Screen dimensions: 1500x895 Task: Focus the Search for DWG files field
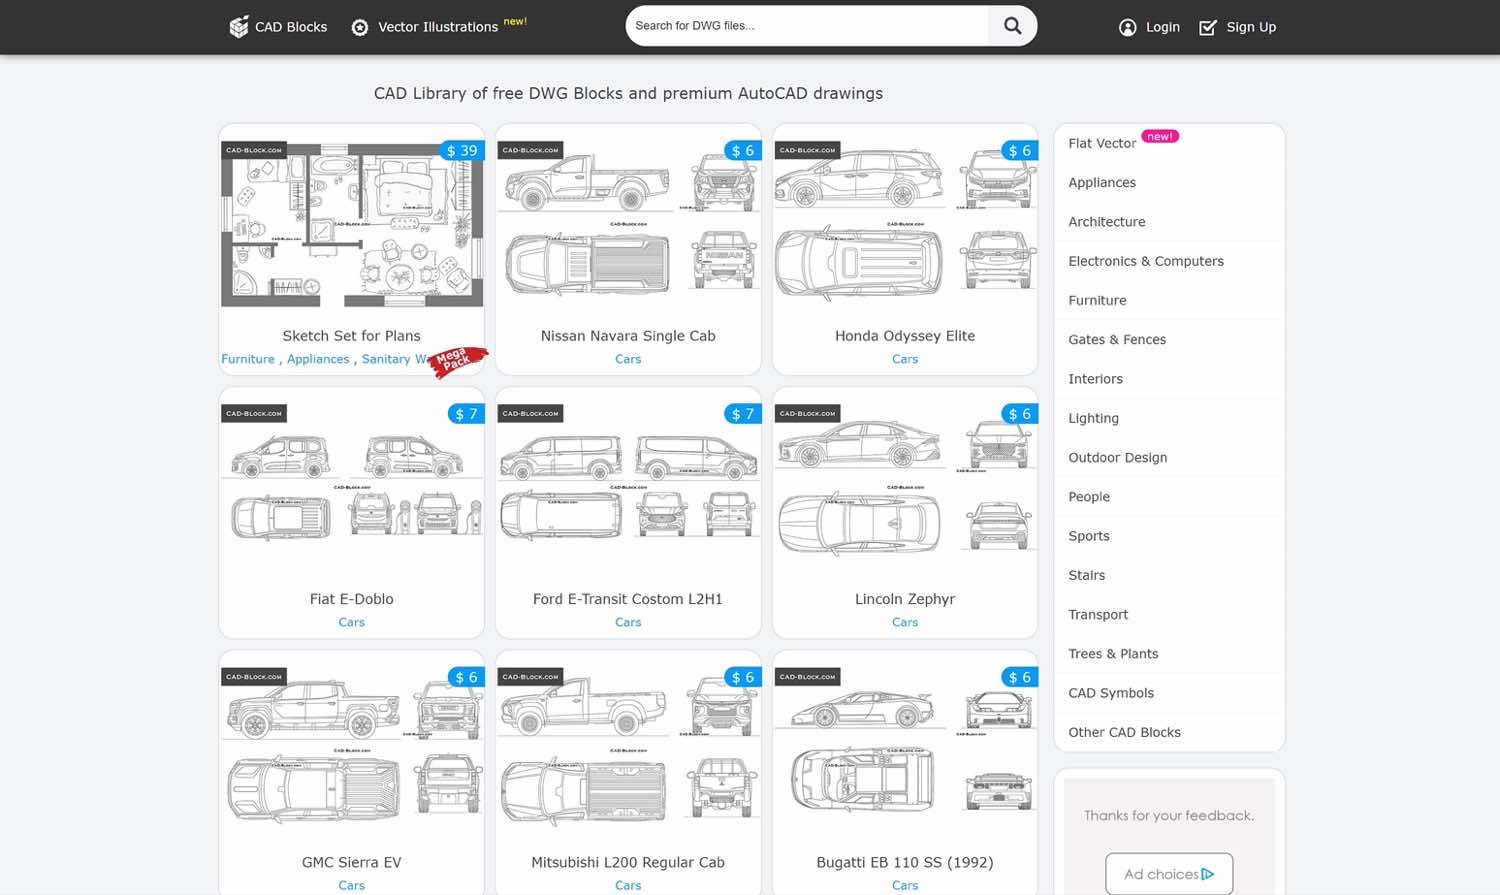click(x=807, y=26)
